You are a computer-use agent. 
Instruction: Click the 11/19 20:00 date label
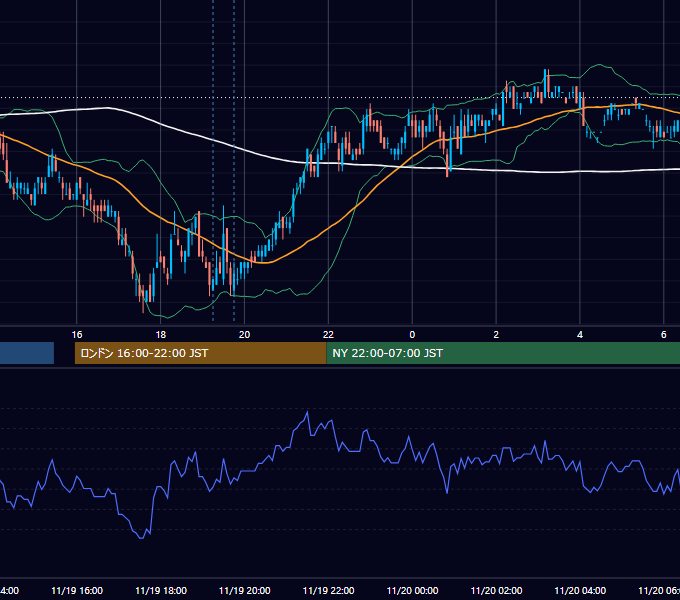(x=245, y=591)
